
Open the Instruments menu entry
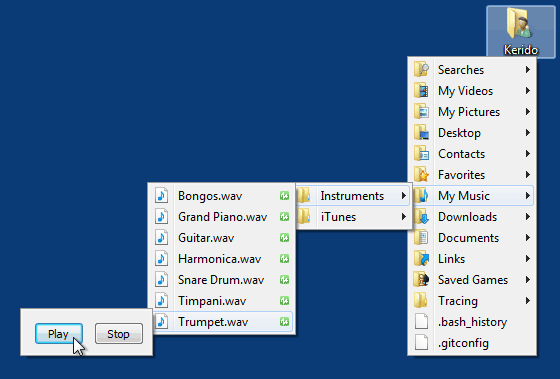click(x=352, y=196)
